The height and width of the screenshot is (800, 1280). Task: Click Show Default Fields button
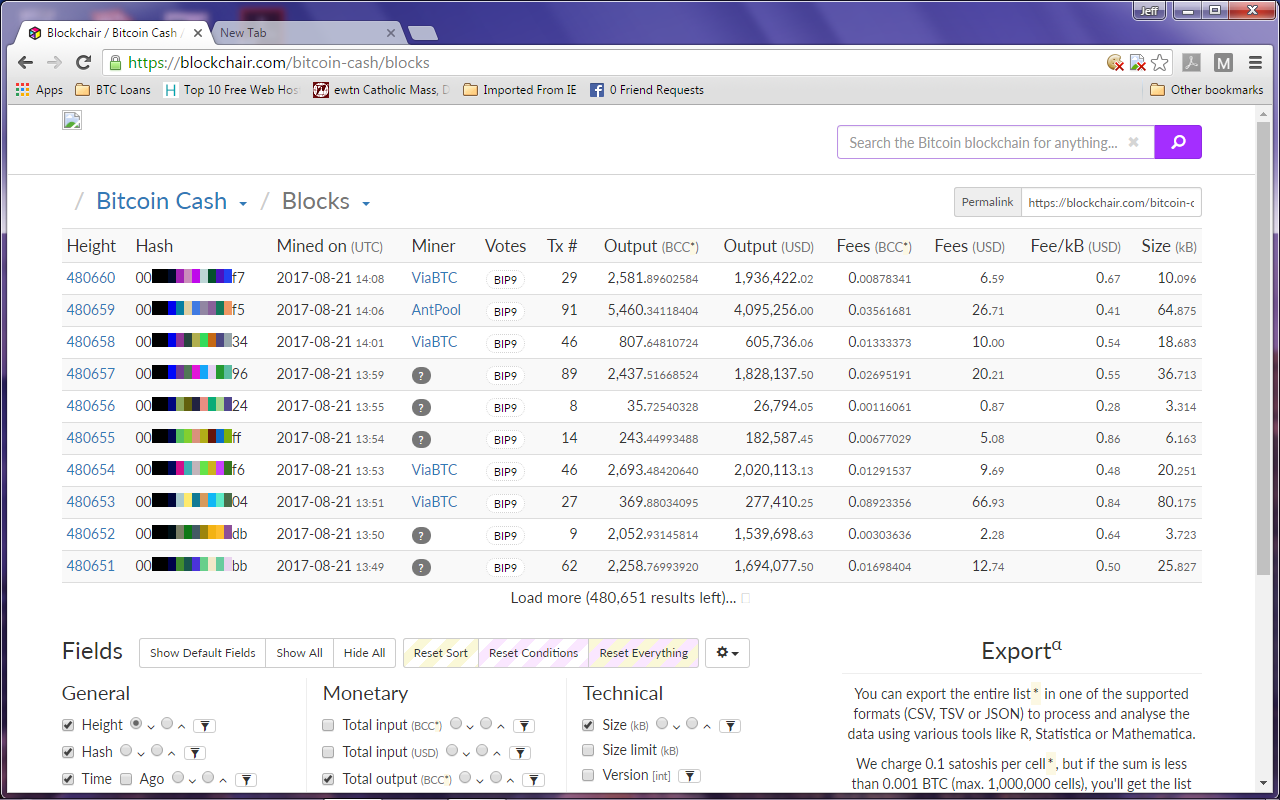coord(203,653)
